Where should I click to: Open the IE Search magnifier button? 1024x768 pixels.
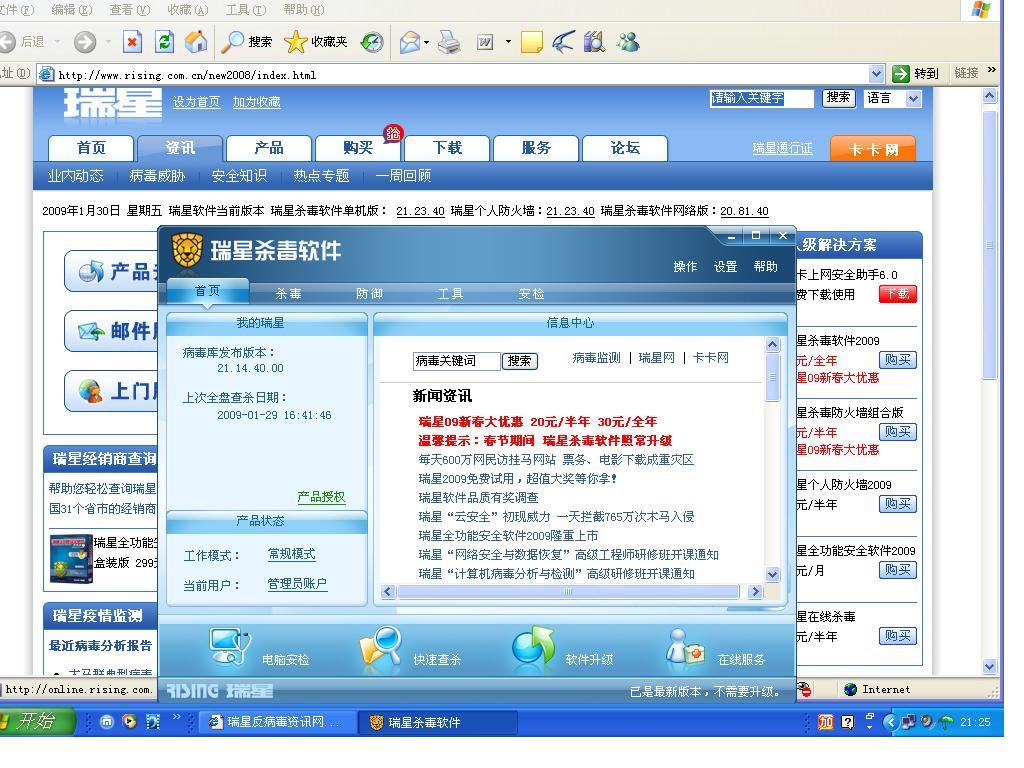[x=246, y=42]
